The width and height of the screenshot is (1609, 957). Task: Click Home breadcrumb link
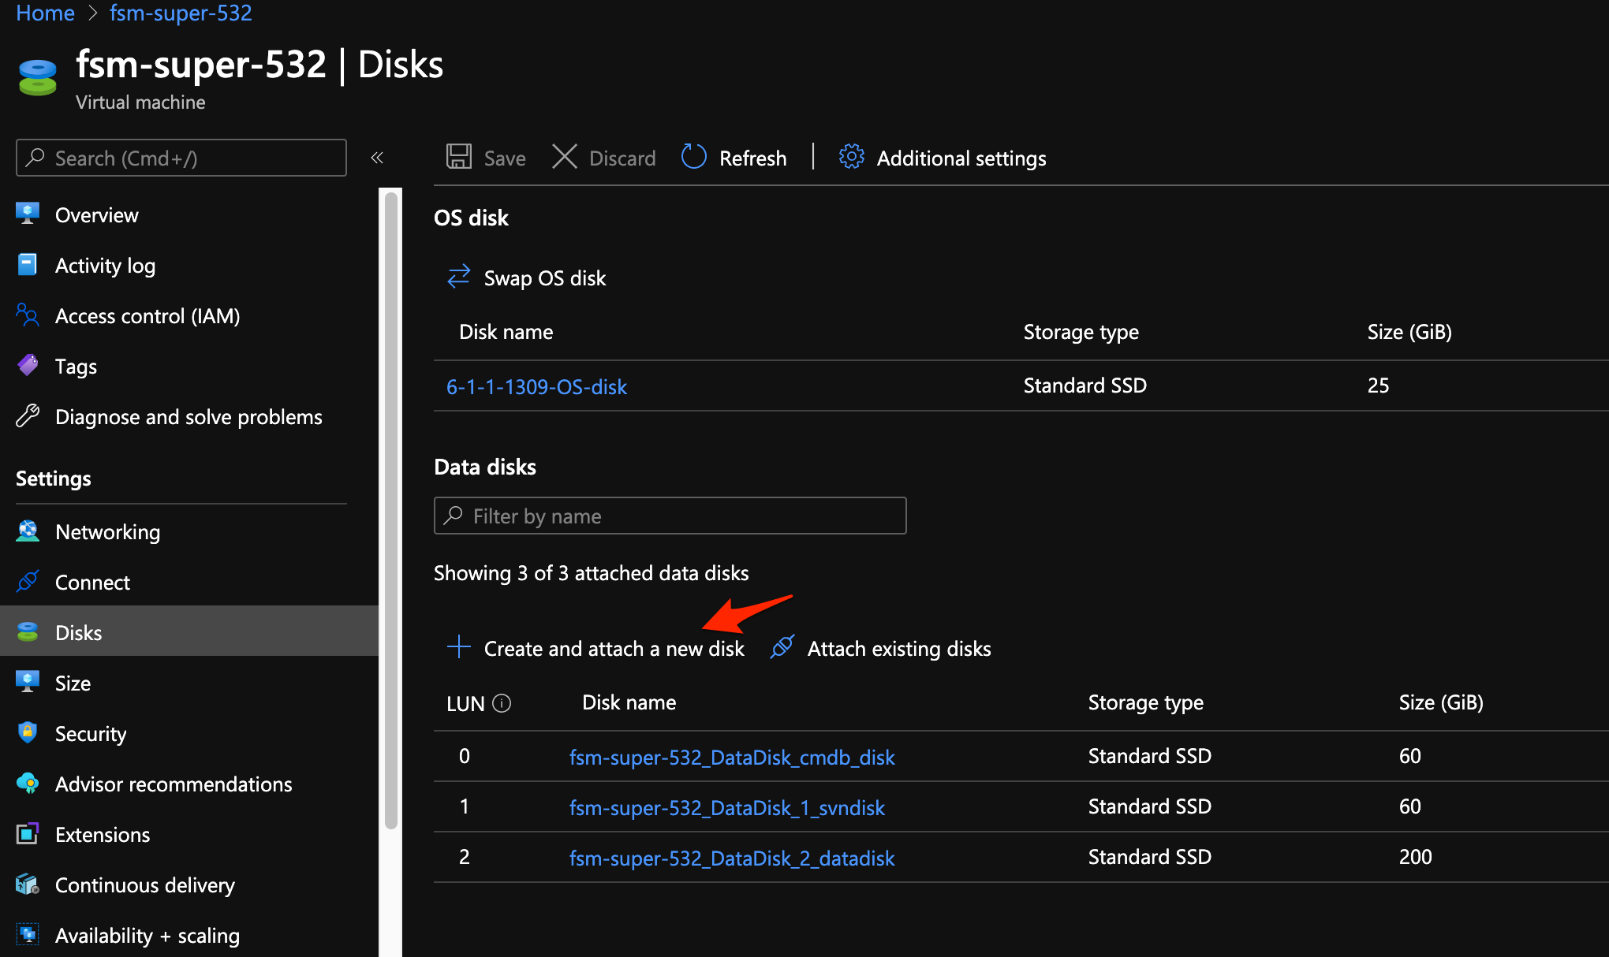coord(45,13)
